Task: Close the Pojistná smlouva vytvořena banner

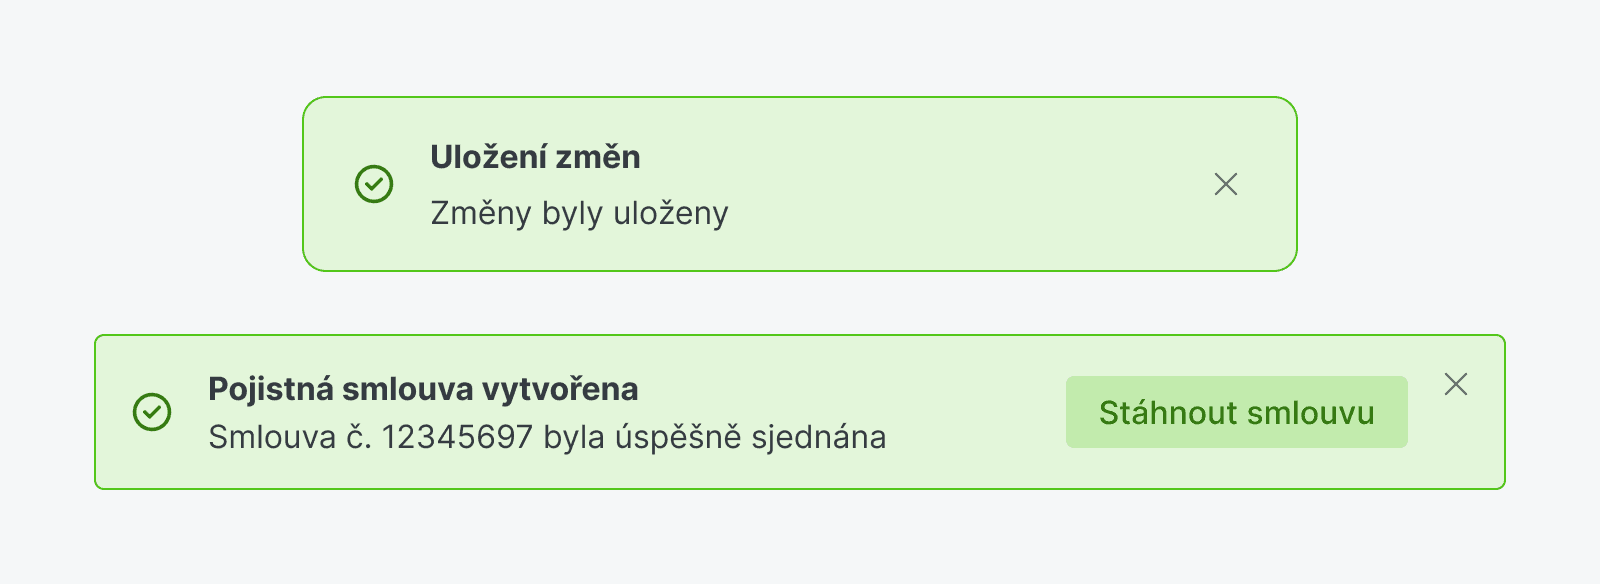Action: [x=1456, y=384]
